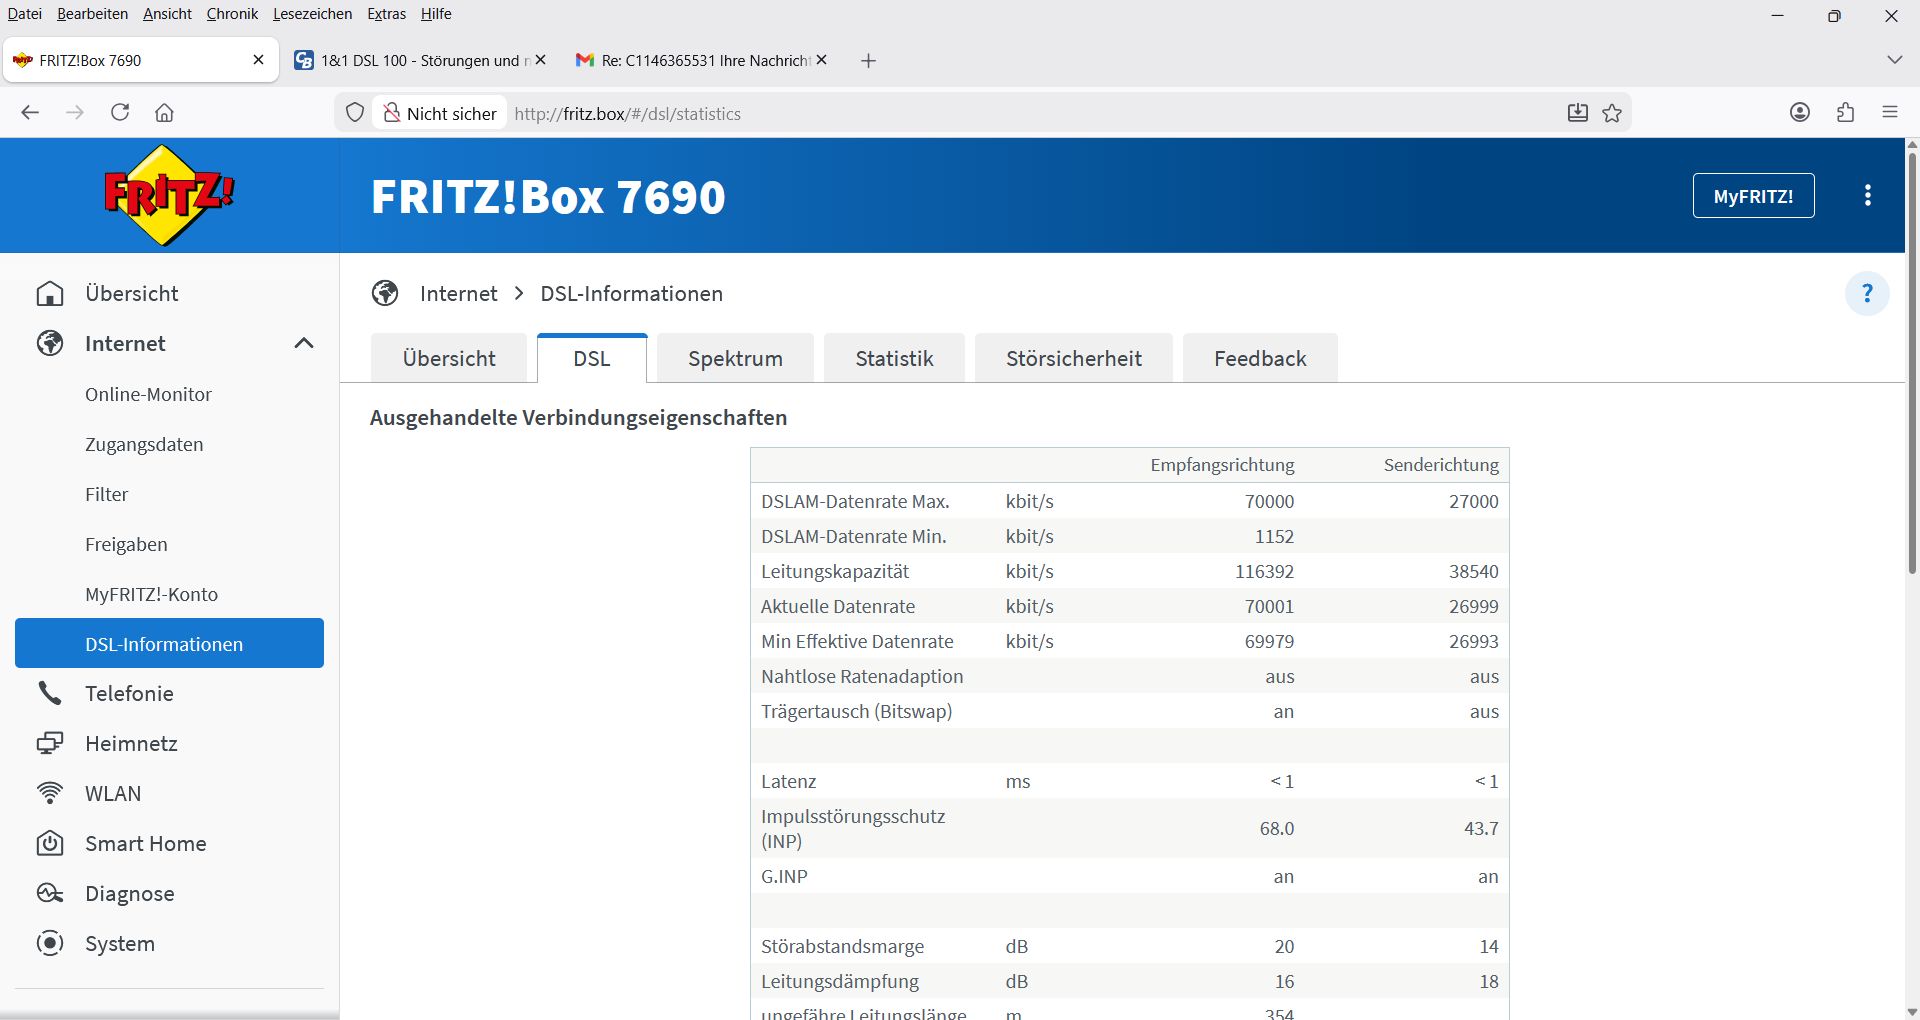
Task: Switch to the Gmail Re: C1146365531 browser tab
Action: coord(702,60)
